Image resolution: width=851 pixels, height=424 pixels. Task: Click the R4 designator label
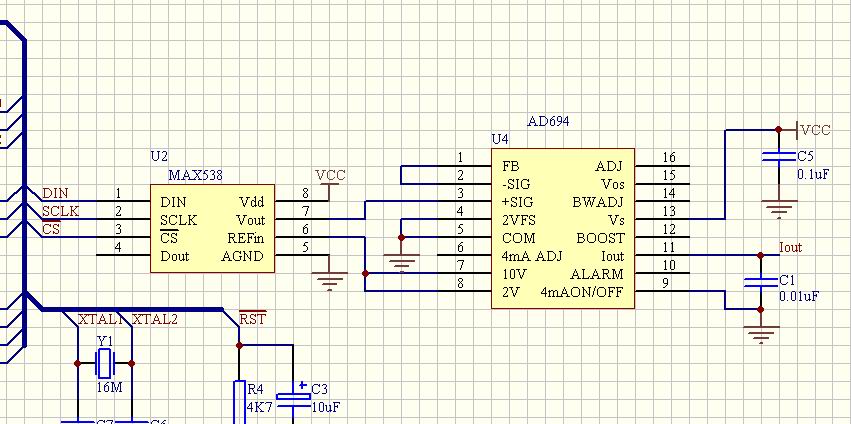click(255, 389)
